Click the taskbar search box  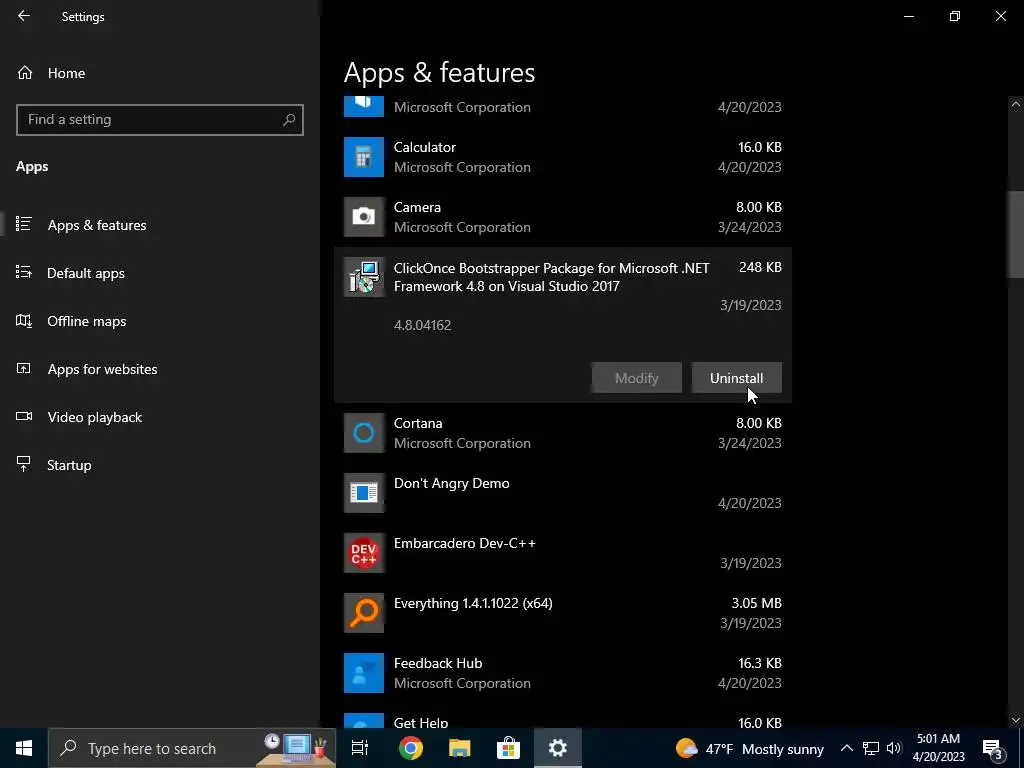pyautogui.click(x=192, y=748)
